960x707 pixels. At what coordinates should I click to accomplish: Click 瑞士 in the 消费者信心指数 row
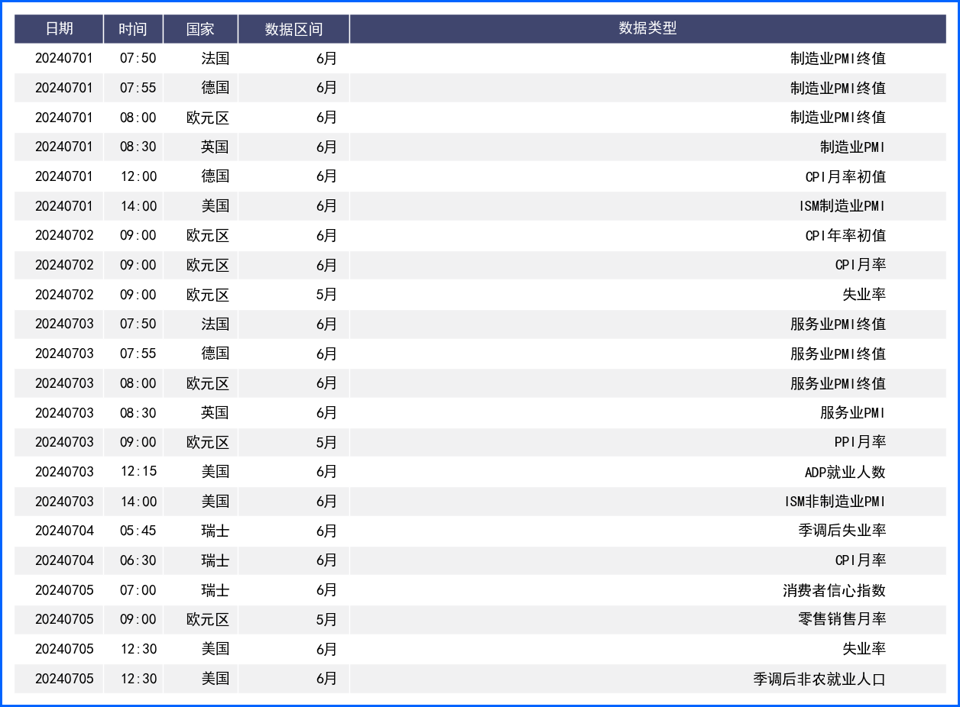[216, 590]
